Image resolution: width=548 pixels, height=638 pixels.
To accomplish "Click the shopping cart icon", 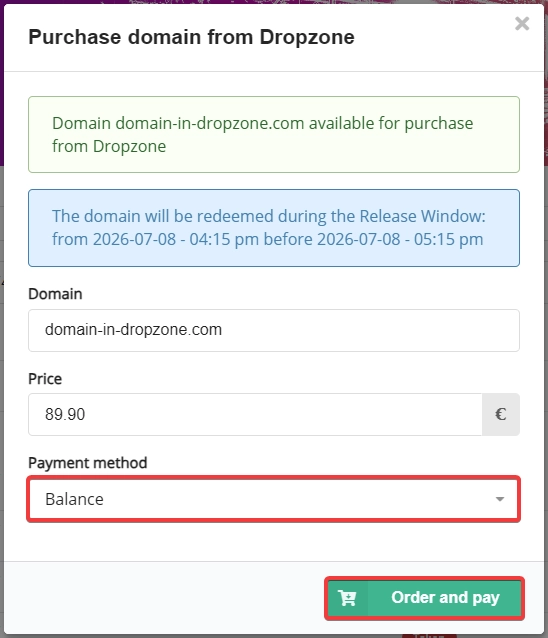I will [x=348, y=598].
